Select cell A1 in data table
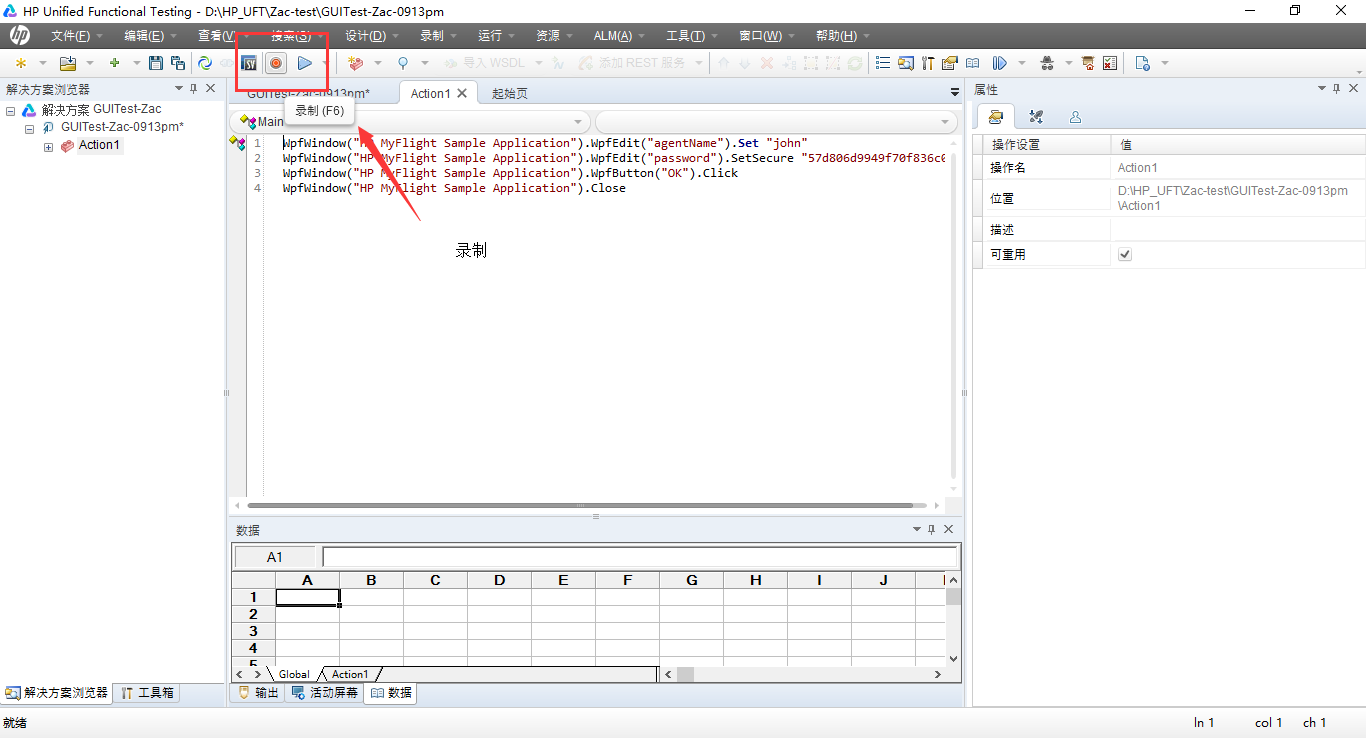The height and width of the screenshot is (738, 1366). [x=307, y=597]
